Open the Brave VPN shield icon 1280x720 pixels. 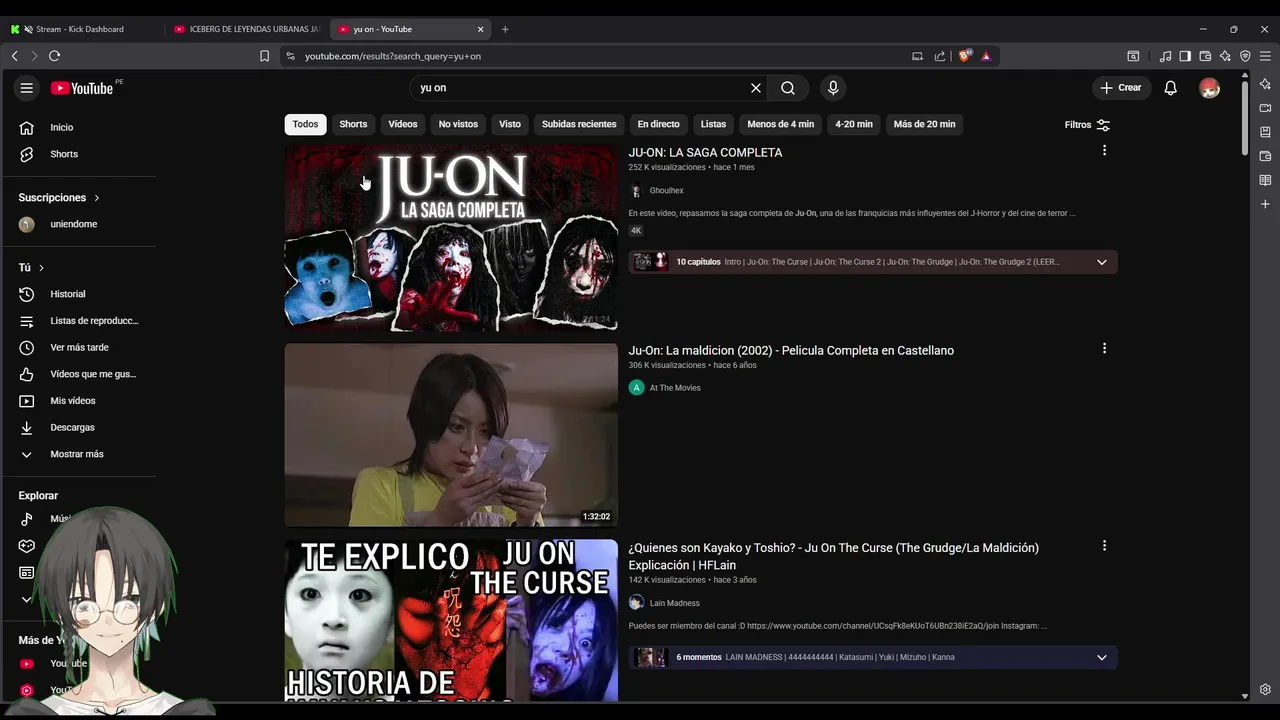click(x=1245, y=56)
